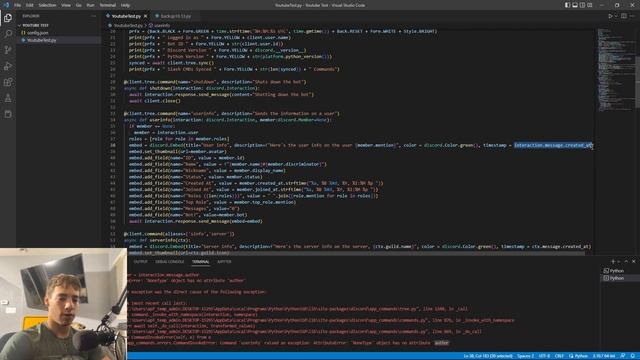The image size is (640, 360).
Task: Open the Explorer view in activity bar
Action: [x=8, y=18]
